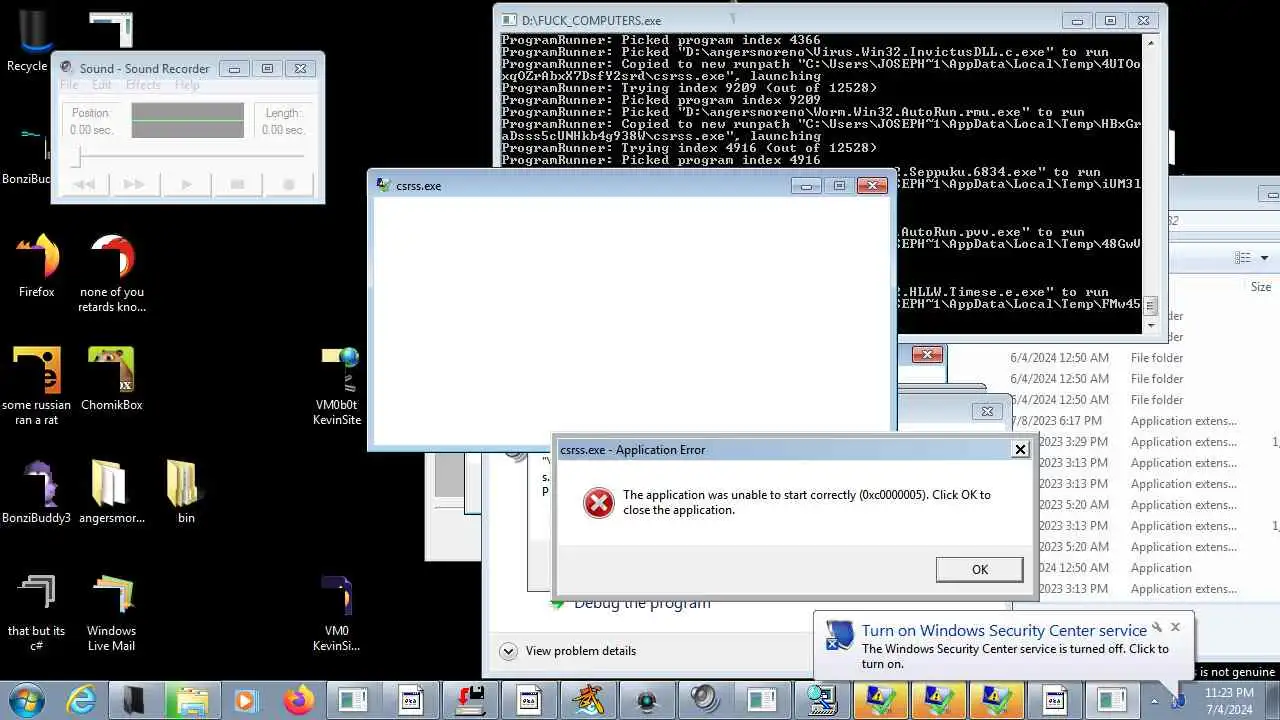Click the Windows Security shield notification icon
Image resolution: width=1280 pixels, height=720 pixels.
pyautogui.click(x=840, y=635)
